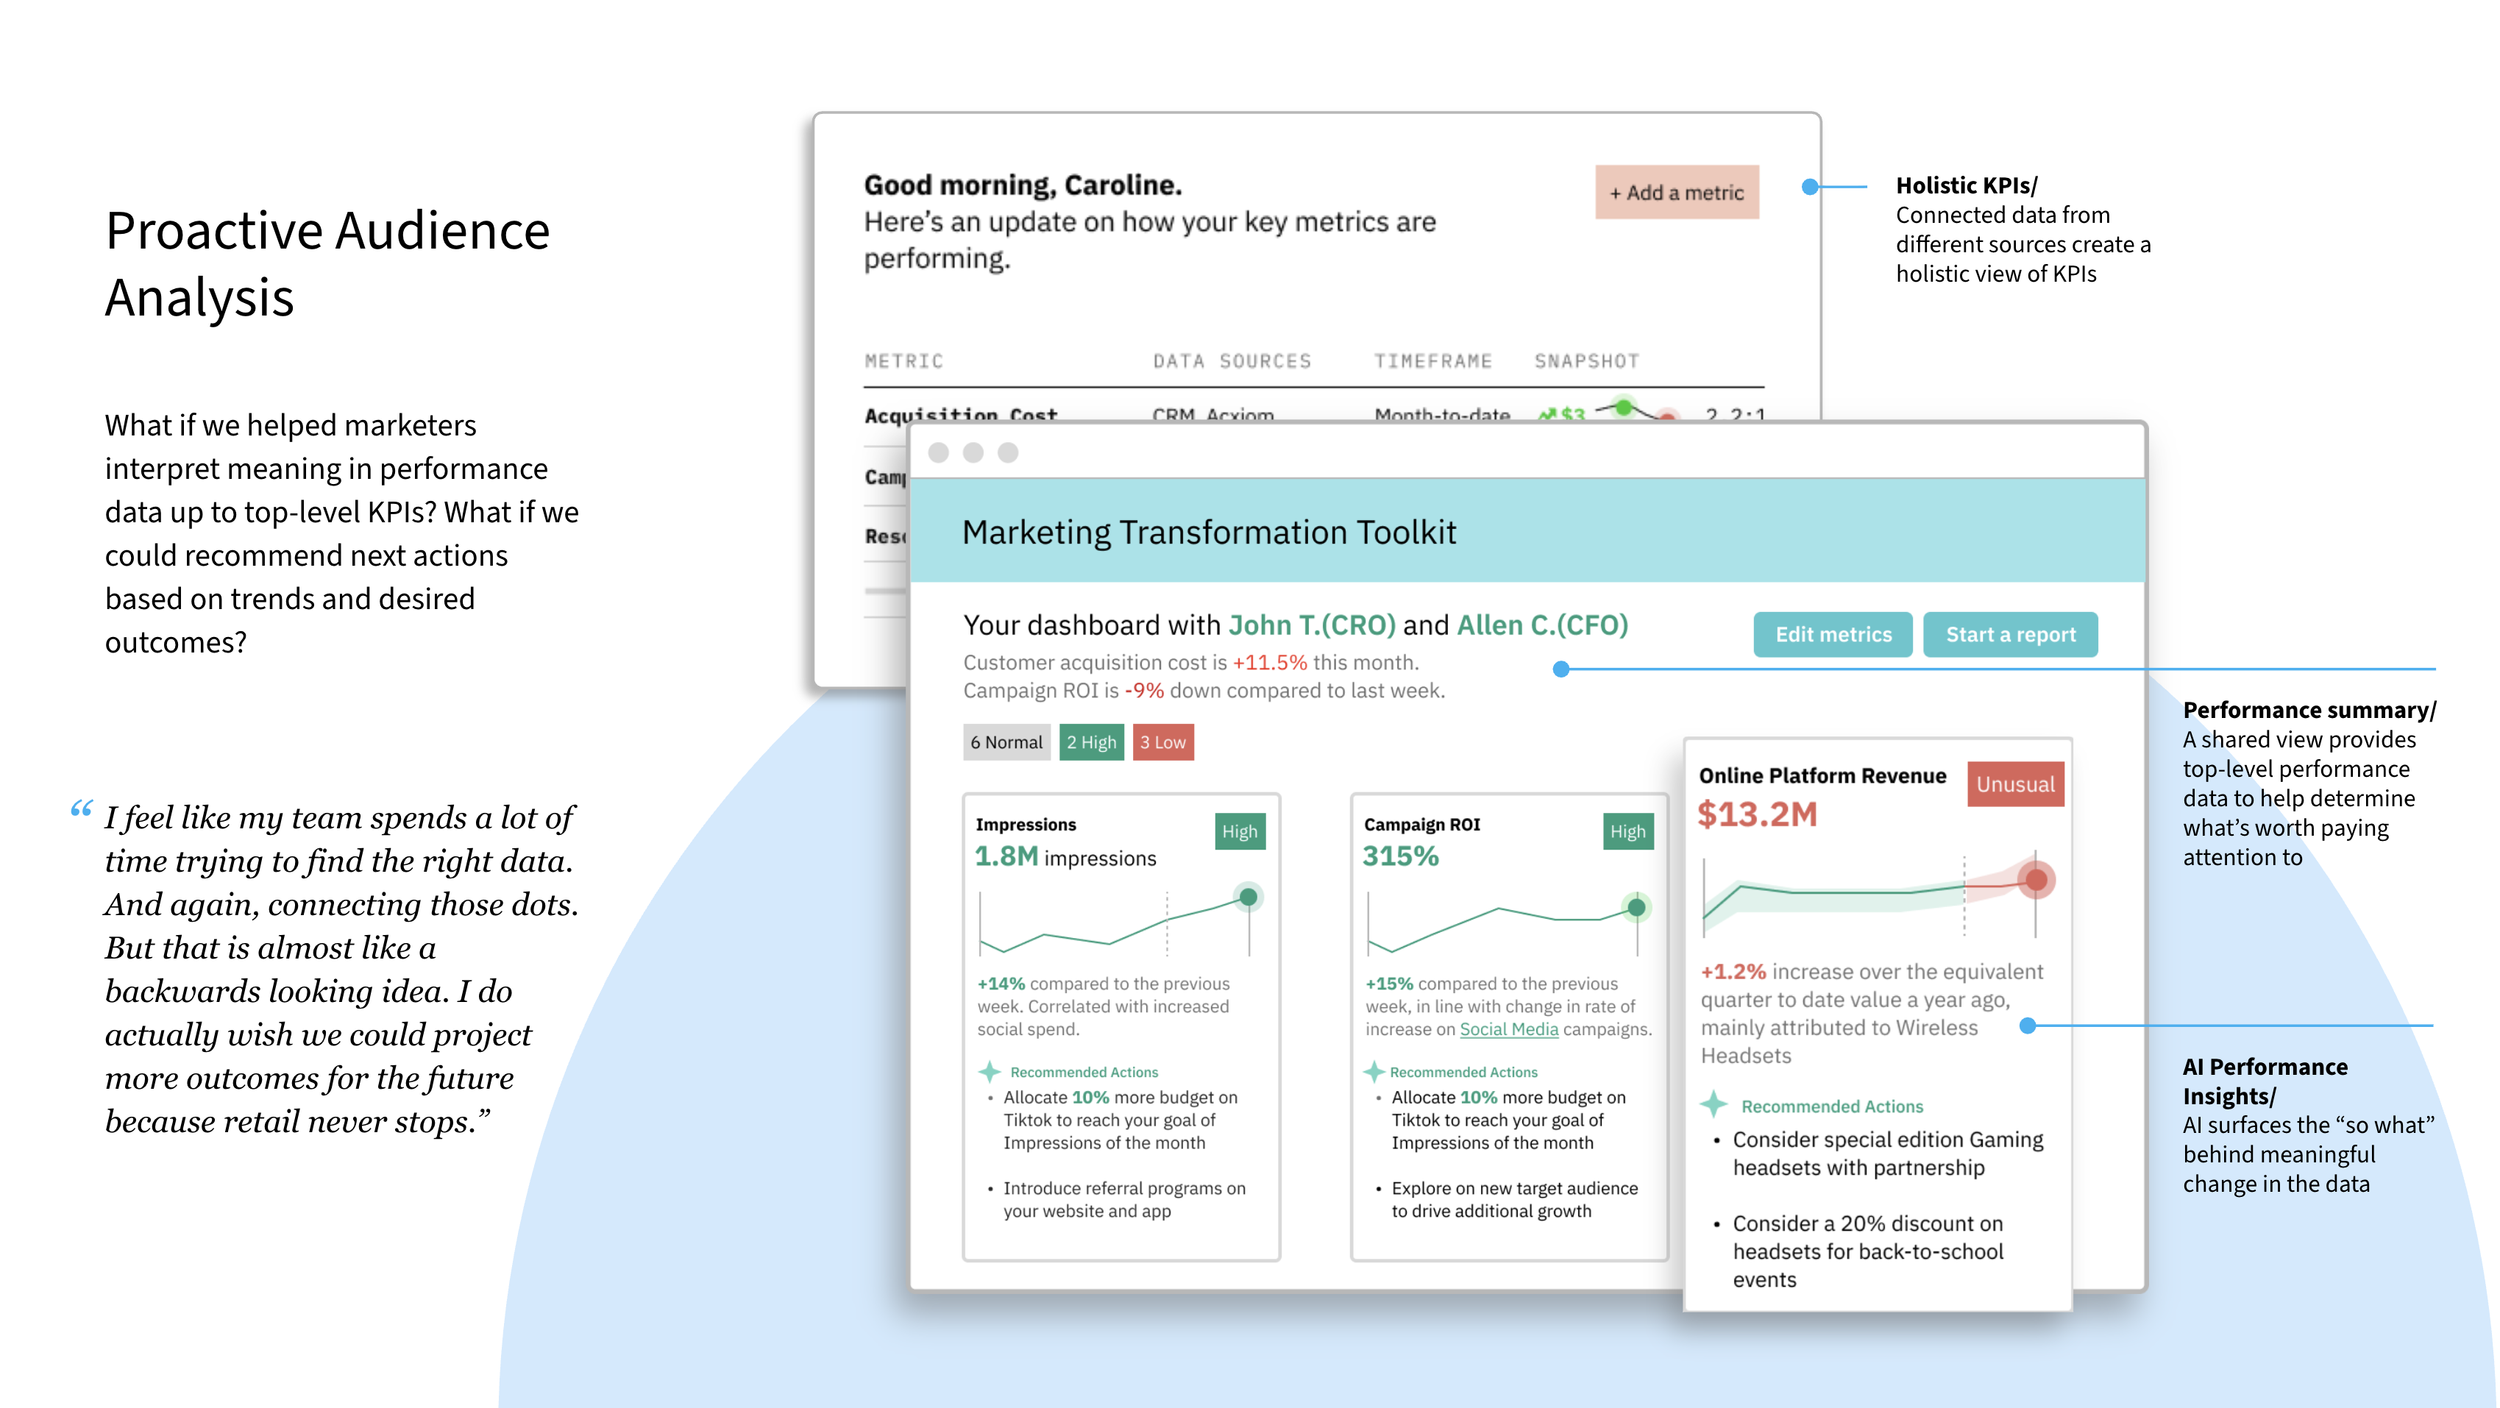Sort by the 'DATA SOURCES' column header

[1231, 361]
